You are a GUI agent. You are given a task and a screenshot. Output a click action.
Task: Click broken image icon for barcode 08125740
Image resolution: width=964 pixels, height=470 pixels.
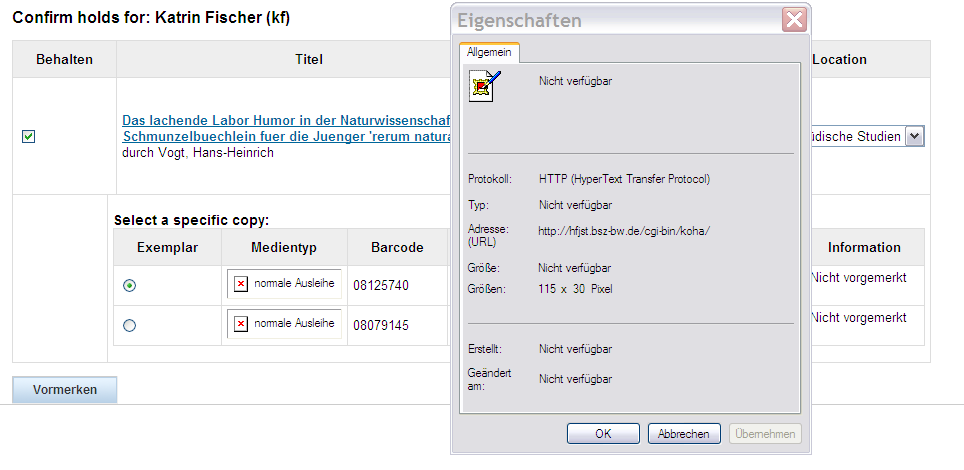click(241, 284)
